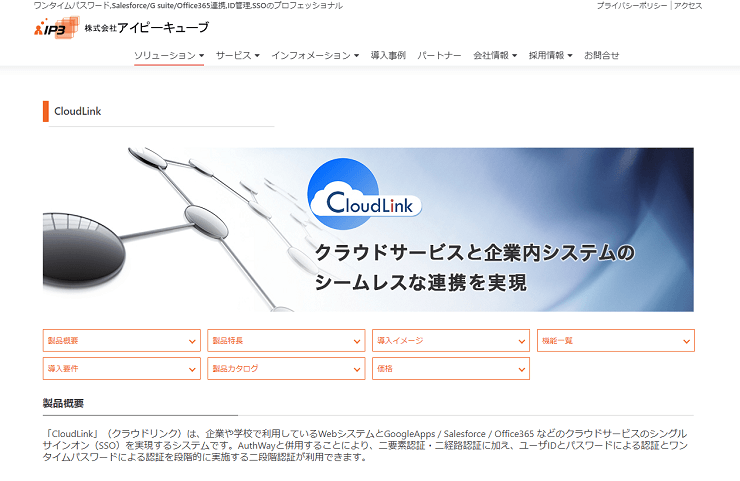Click the banner text シームレスな連携を実現
Screen dimensions: 740x481
coord(420,283)
